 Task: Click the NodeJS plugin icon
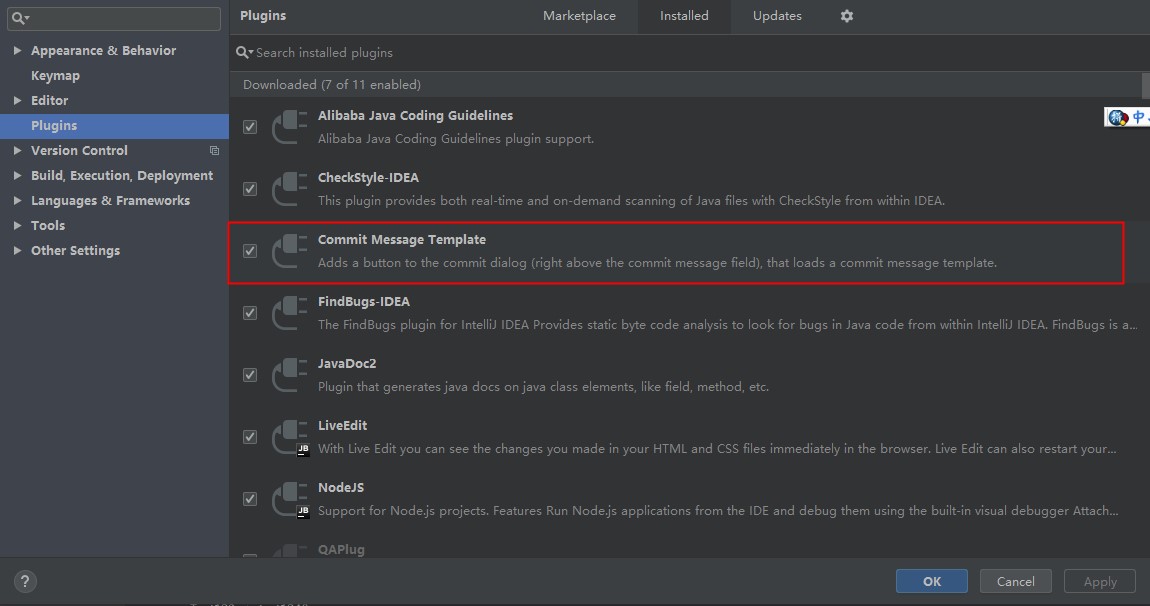click(x=290, y=498)
